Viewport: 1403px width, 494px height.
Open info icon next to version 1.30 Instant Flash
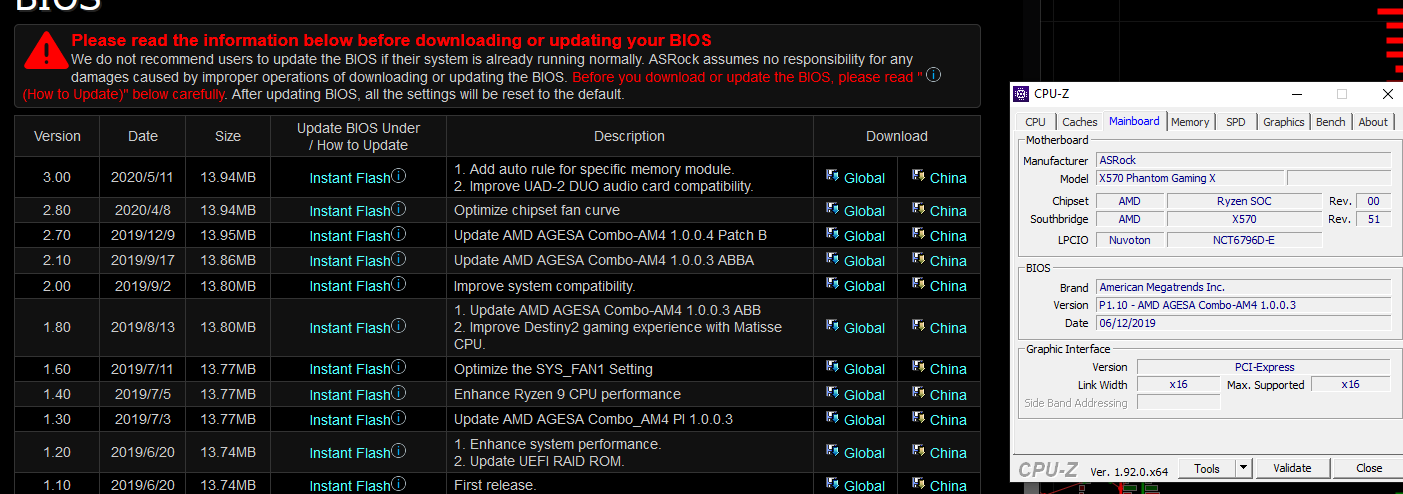tap(398, 418)
